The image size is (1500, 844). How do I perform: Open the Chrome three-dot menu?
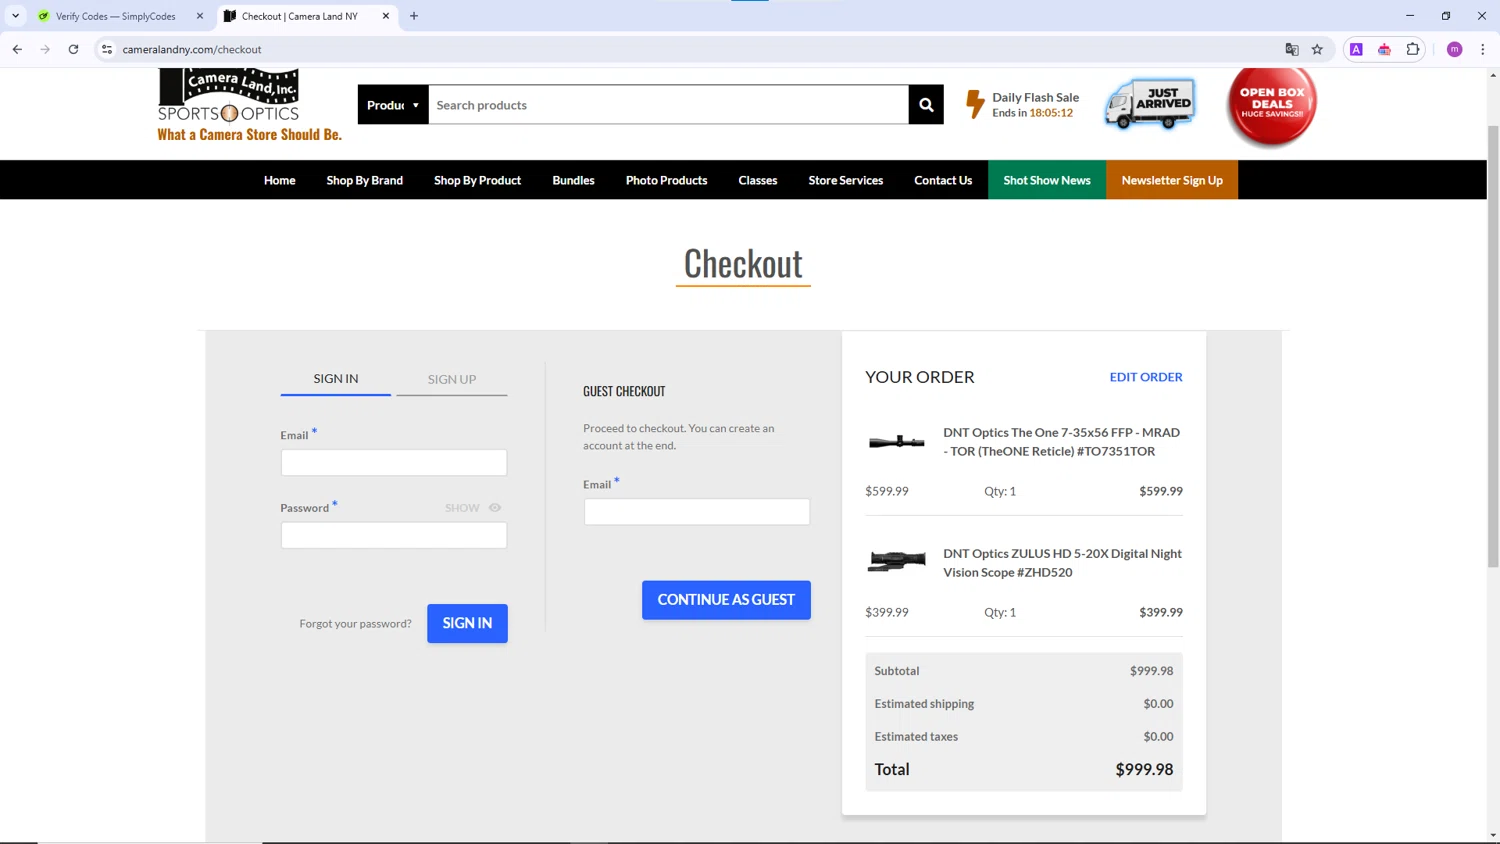[1483, 49]
